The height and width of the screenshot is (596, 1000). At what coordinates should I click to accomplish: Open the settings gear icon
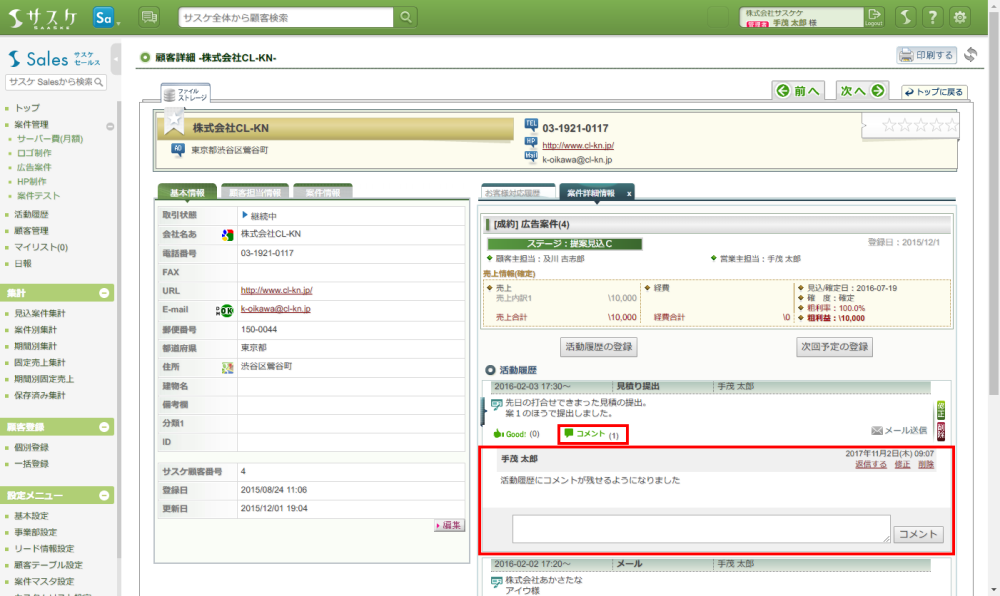tap(960, 17)
